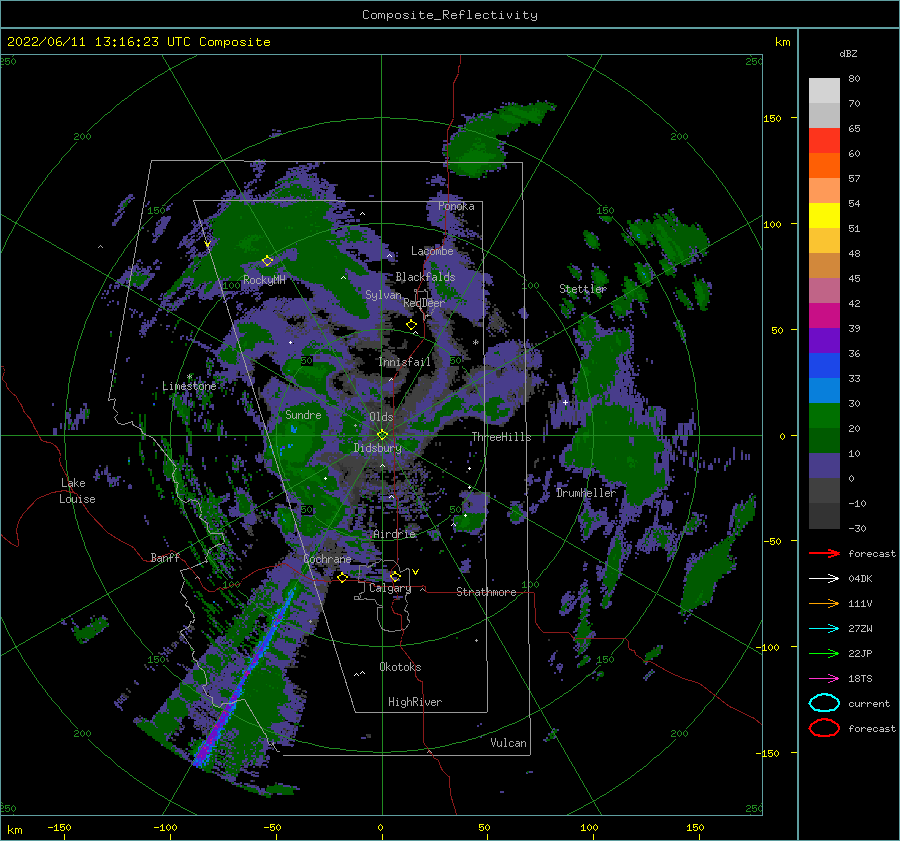Screen dimensions: 900x841
Task: Click the yellow radar site diamond at center
Action: (x=382, y=435)
